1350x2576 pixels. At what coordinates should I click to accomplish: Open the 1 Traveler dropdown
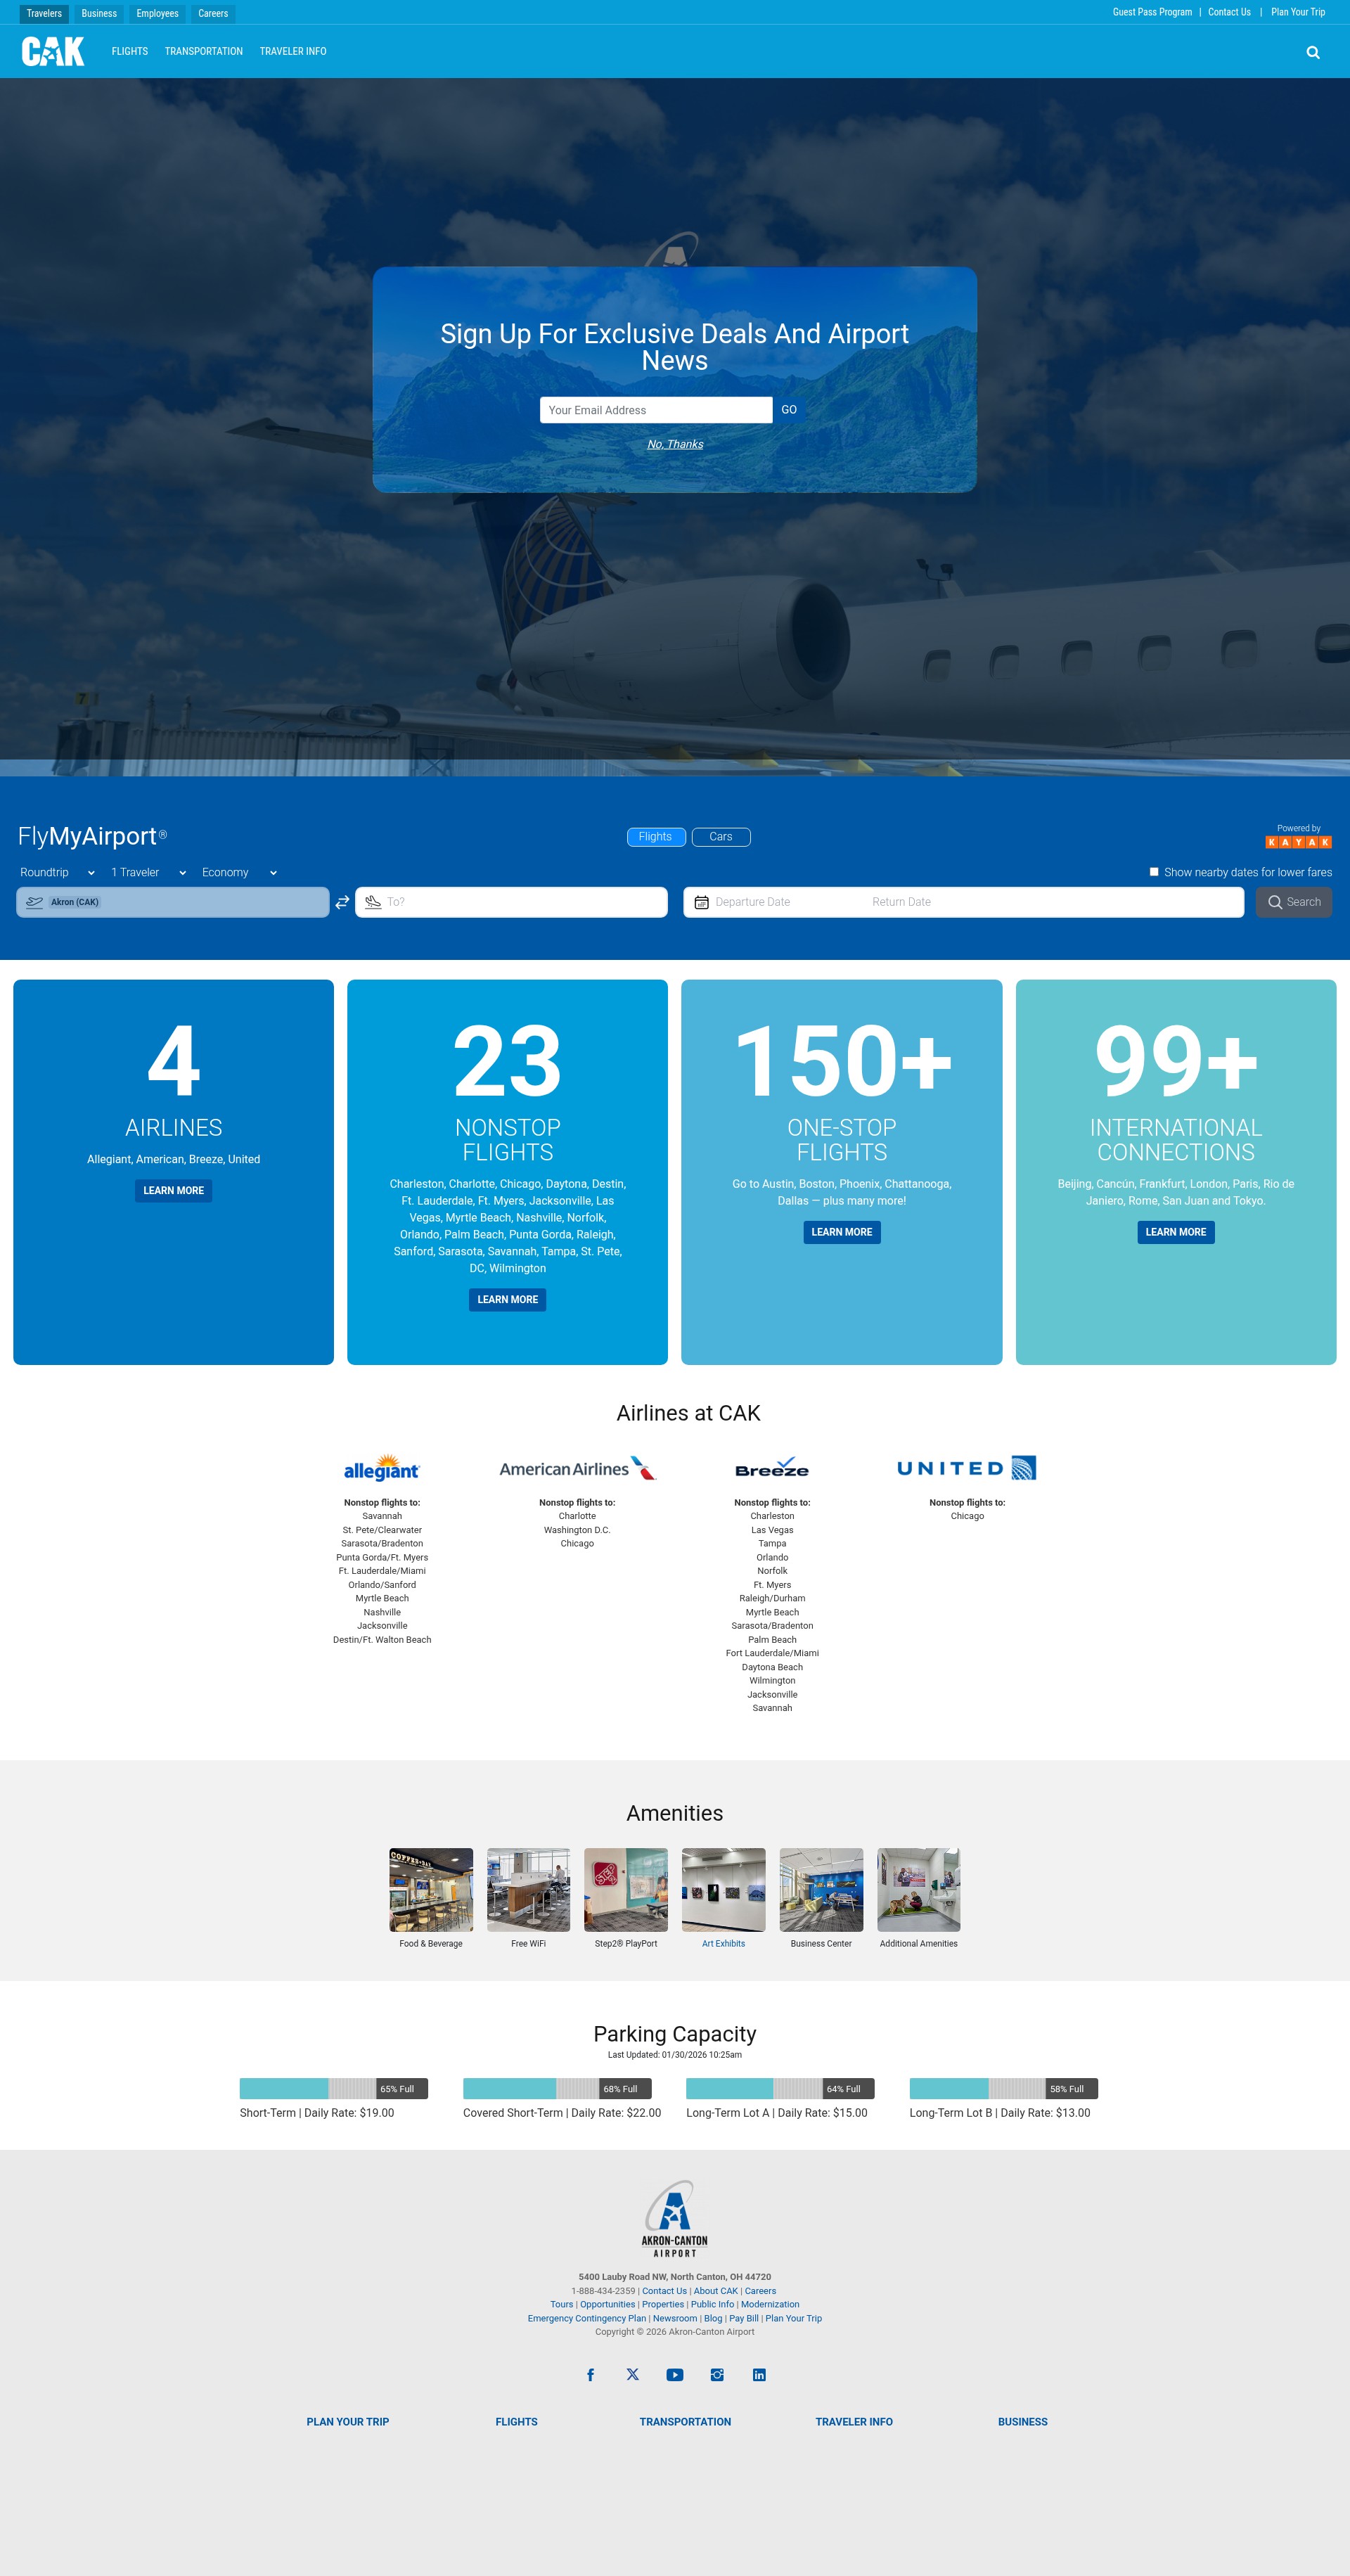point(149,872)
